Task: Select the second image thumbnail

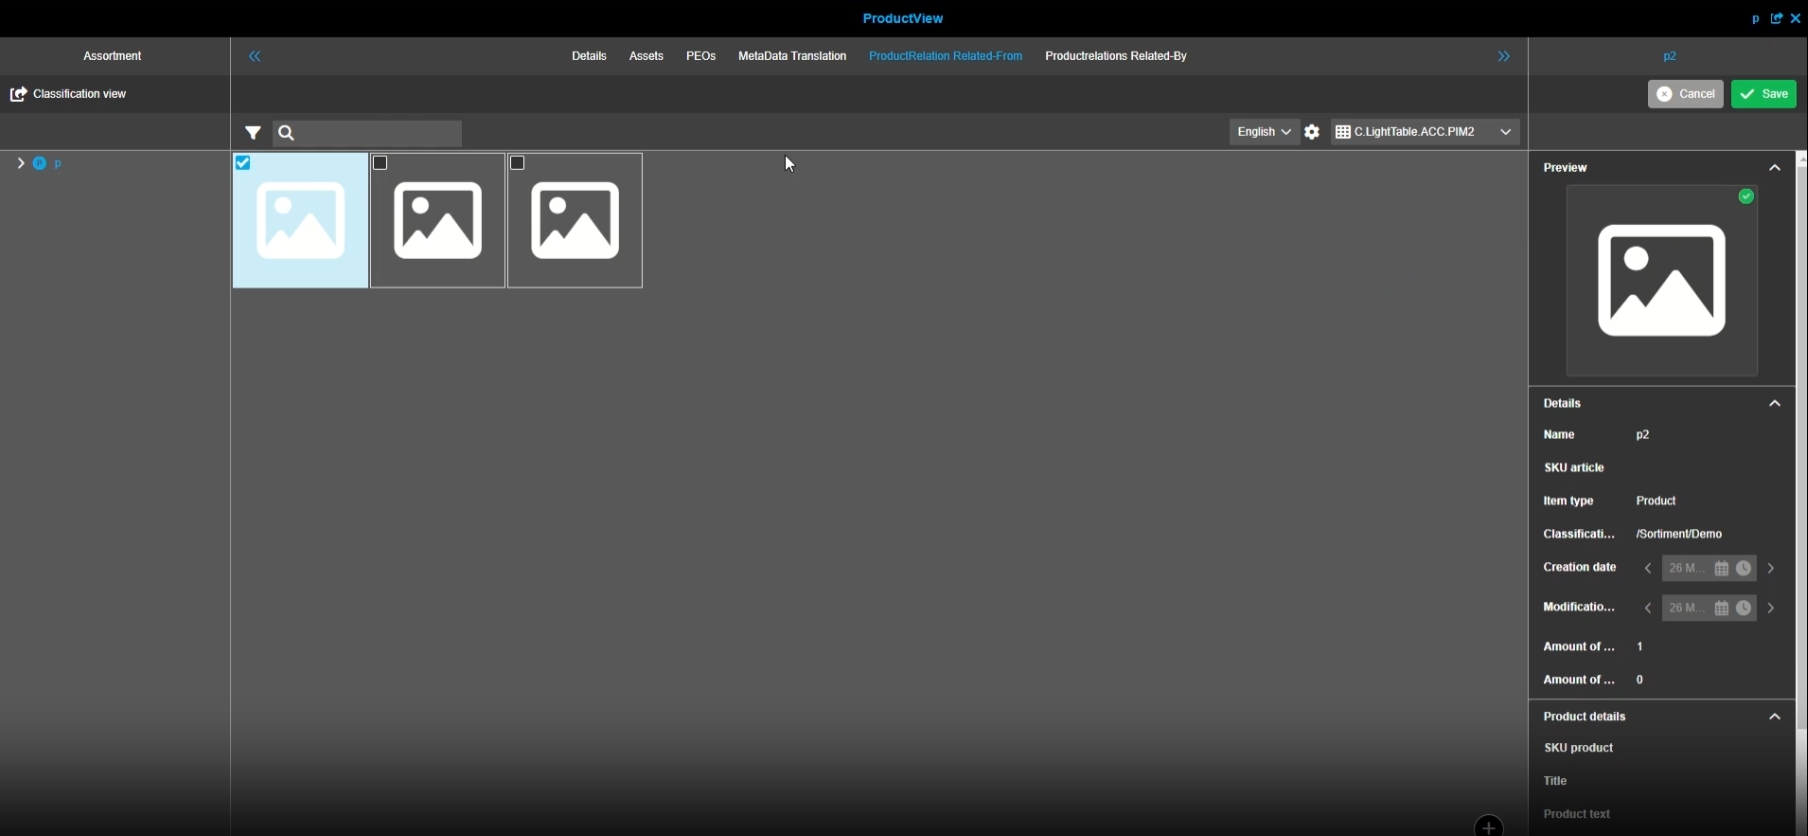Action: 438,221
